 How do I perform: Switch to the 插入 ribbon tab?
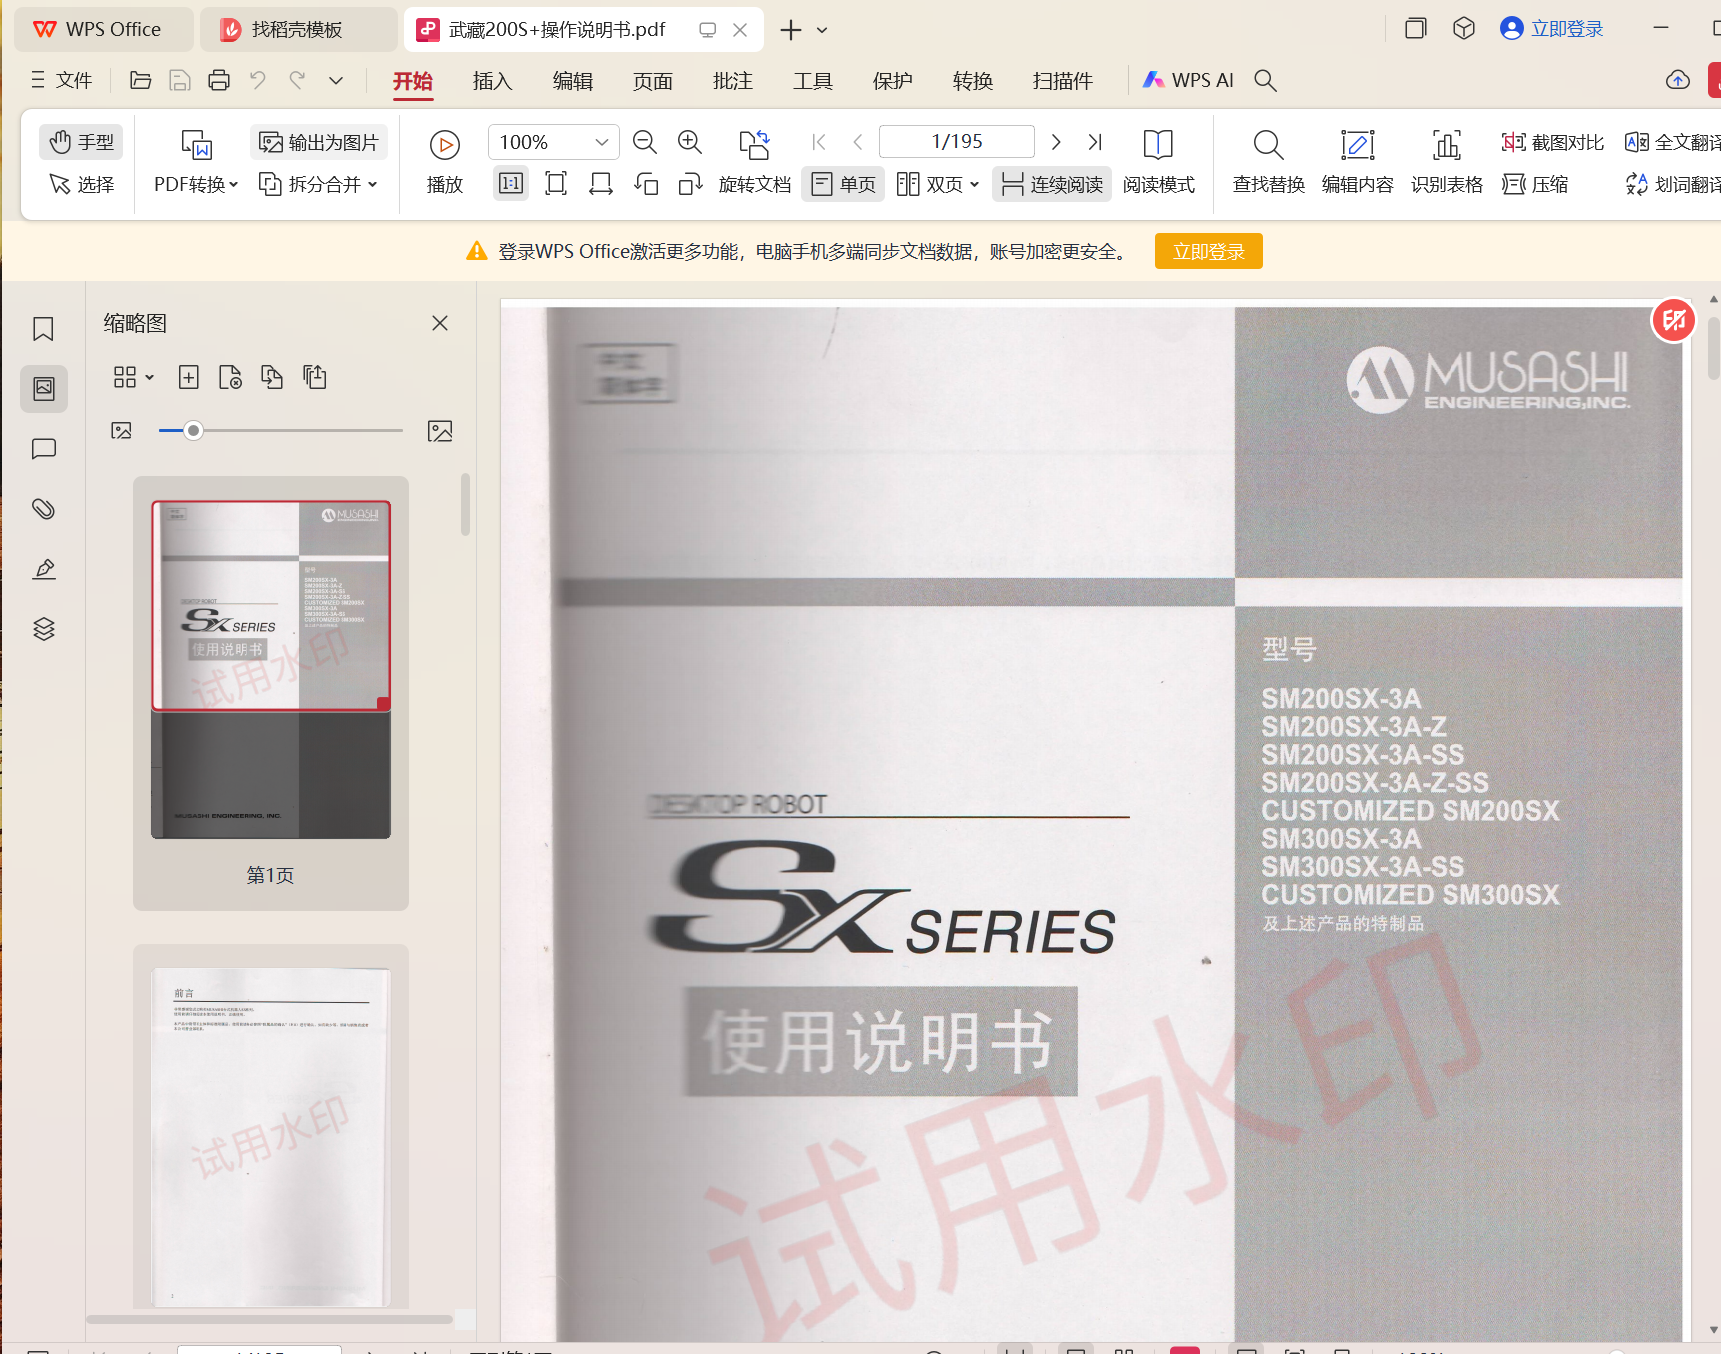492,81
